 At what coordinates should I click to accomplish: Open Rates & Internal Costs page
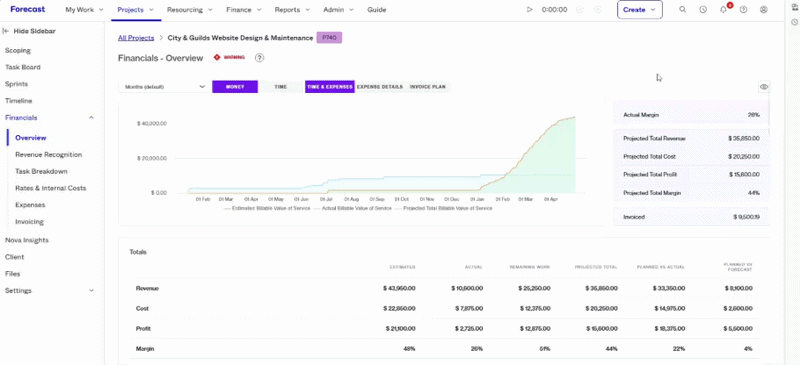[51, 188]
